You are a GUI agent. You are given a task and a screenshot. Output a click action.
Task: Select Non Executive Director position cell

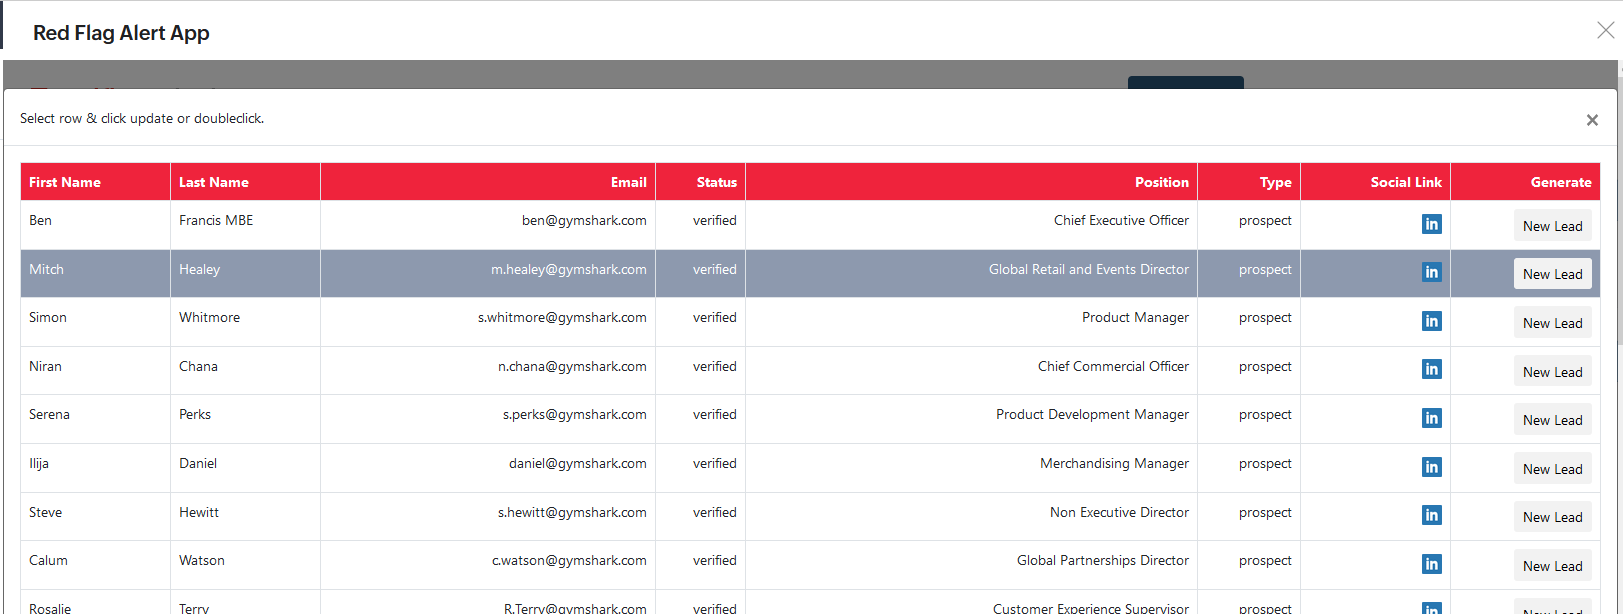[x=971, y=516]
